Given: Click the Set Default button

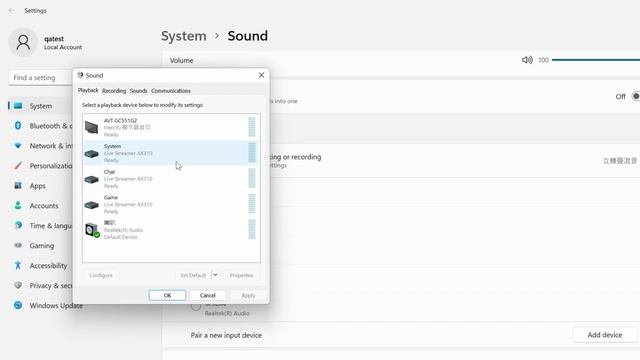Looking at the screenshot, I should [x=193, y=275].
